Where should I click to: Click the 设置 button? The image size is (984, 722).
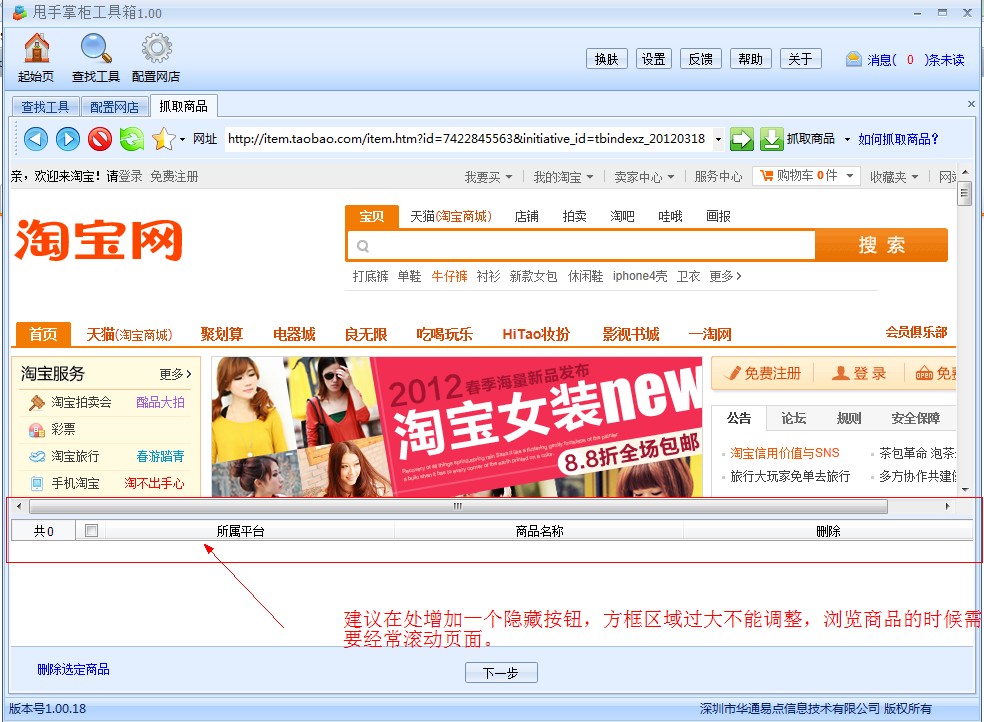pos(653,59)
